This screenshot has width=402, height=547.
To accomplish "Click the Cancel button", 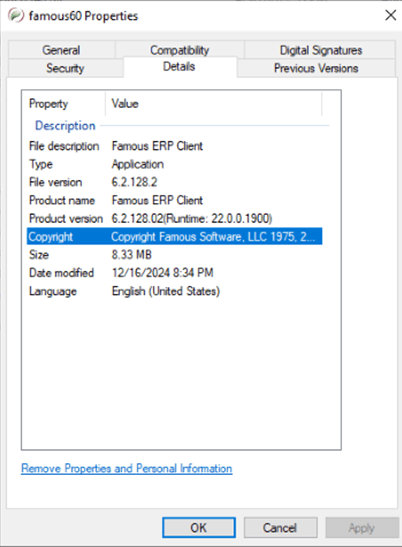I will 280,527.
